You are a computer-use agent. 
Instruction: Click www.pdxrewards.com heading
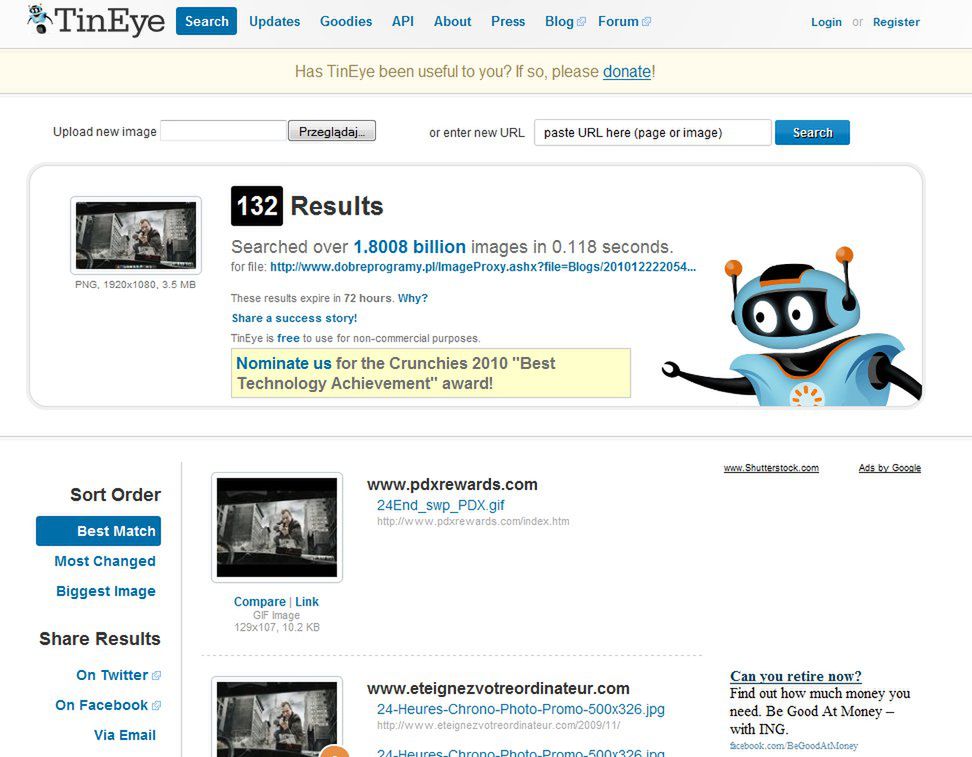click(452, 485)
